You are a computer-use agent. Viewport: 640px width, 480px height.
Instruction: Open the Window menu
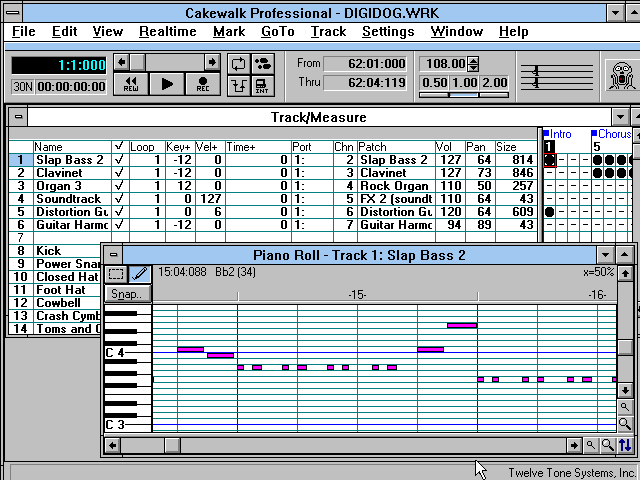pos(457,31)
